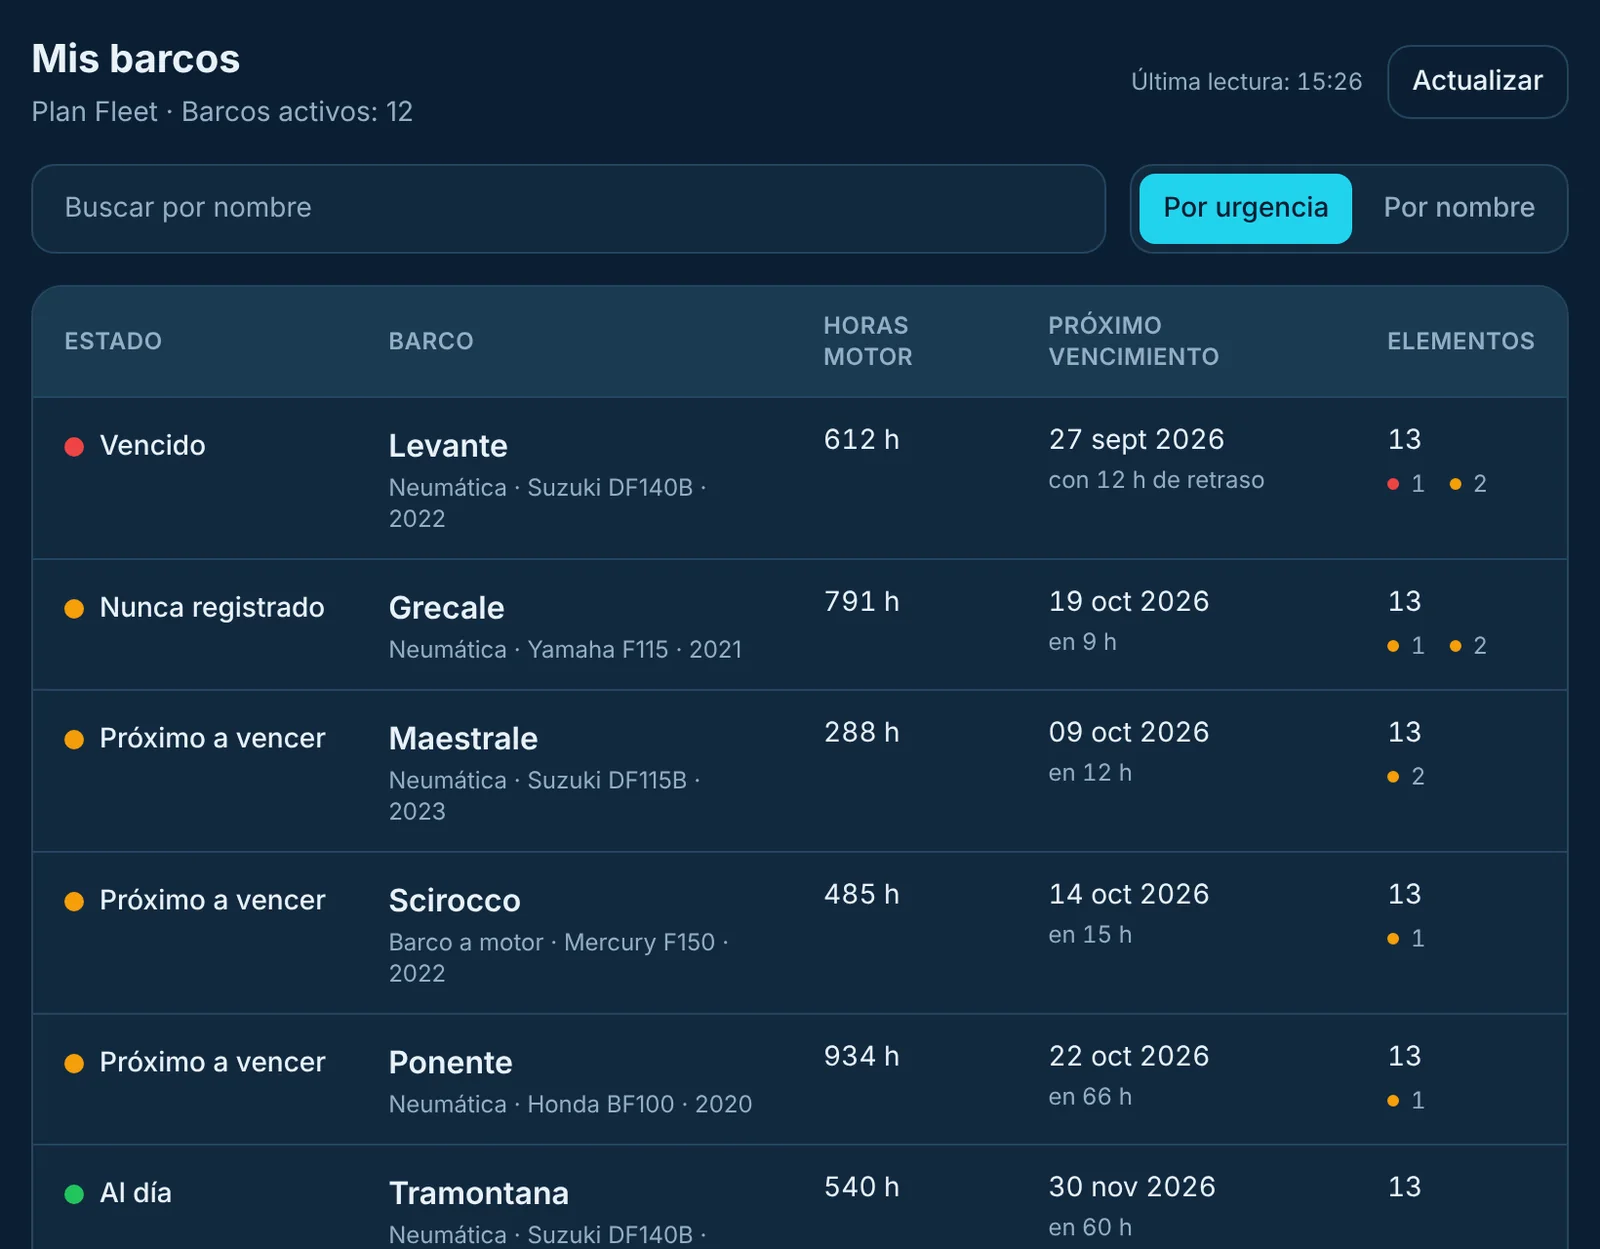Click the 09 oct 2026 due date

(x=1129, y=733)
